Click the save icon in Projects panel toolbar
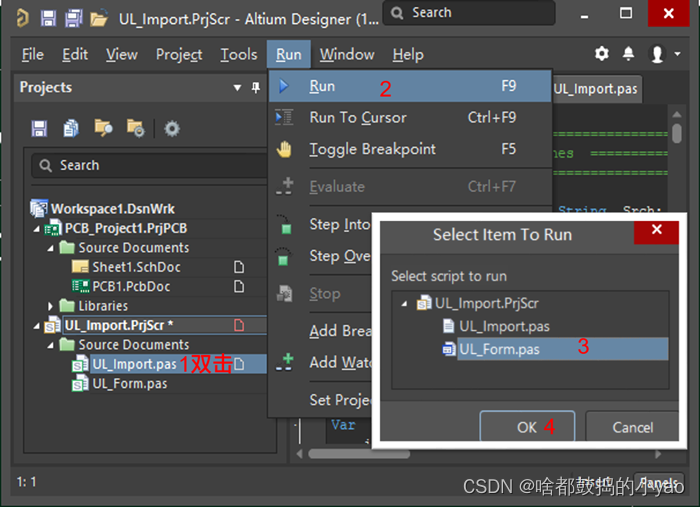Screen dimensions: 700x507 [x=39, y=128]
